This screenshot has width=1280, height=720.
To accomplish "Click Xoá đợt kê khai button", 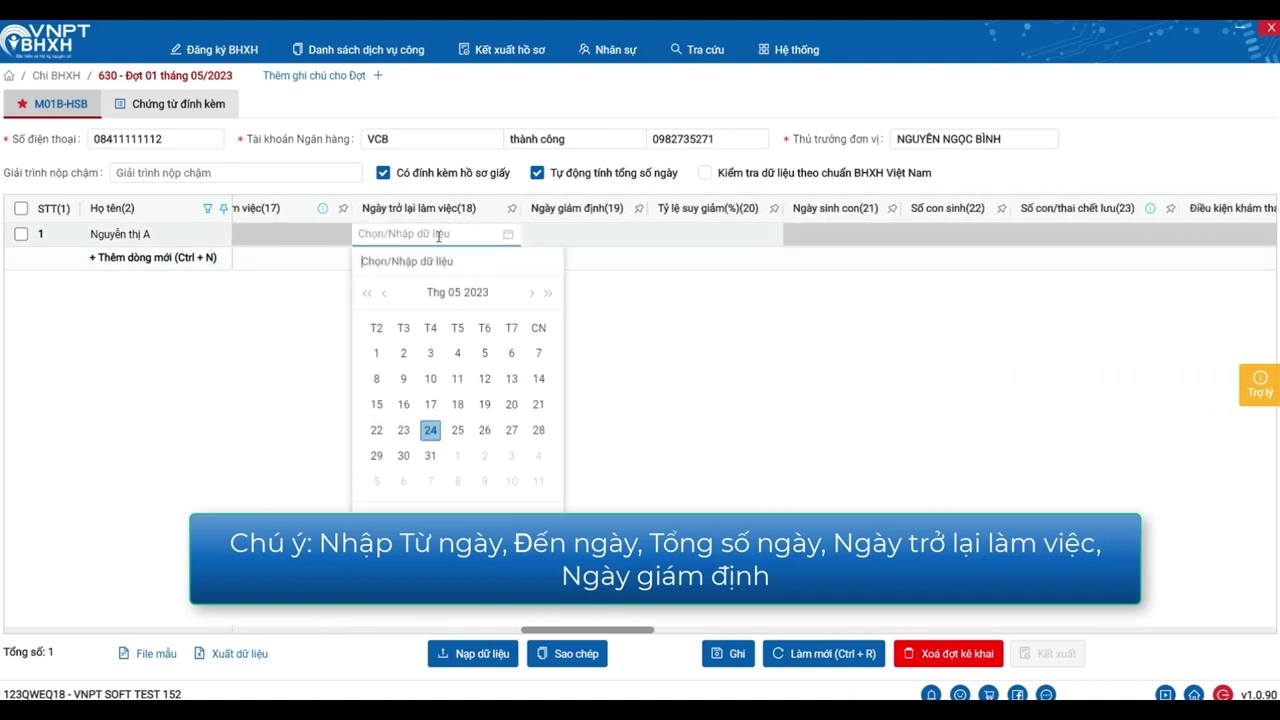I will [x=948, y=654].
